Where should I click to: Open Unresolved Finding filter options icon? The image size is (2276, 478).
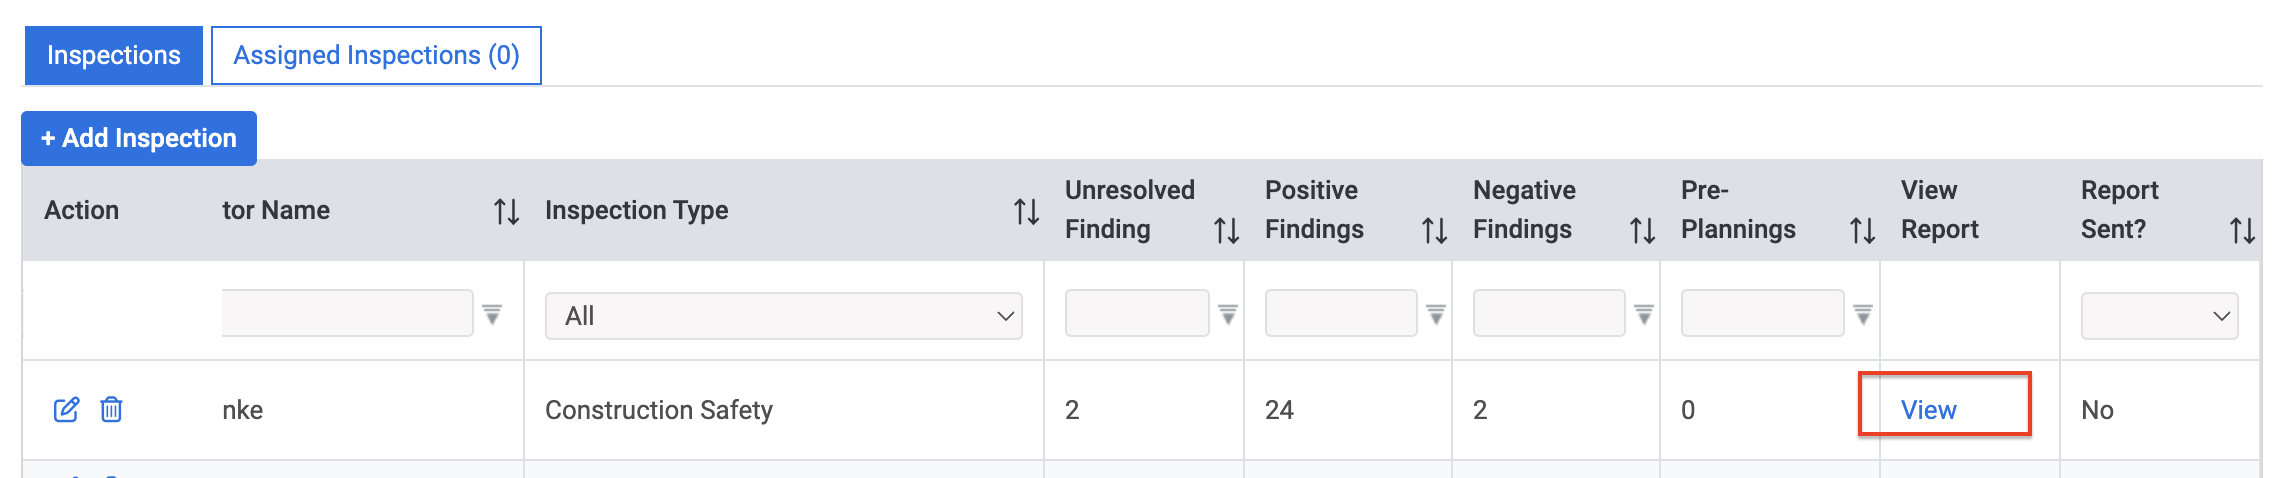(x=1228, y=314)
